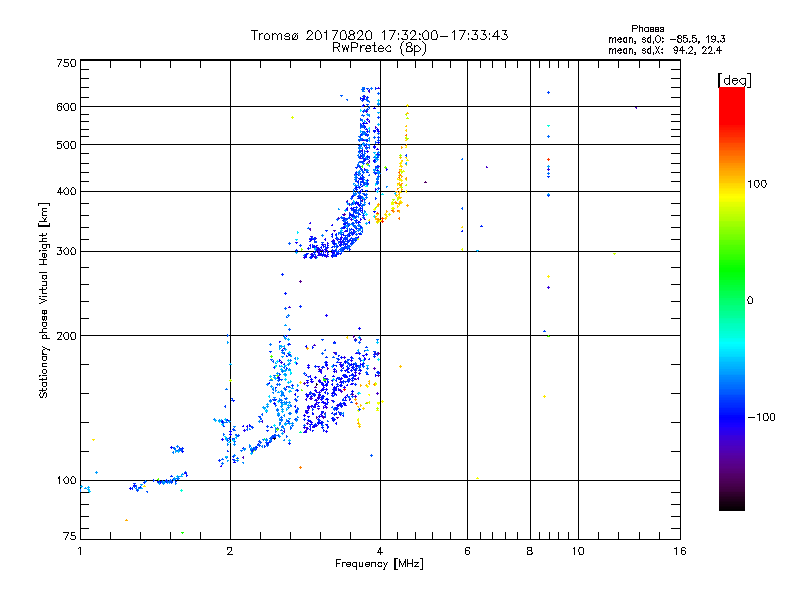The height and width of the screenshot is (600, 800).
Task: Click the y-axis tick label '750'
Action: [66, 63]
